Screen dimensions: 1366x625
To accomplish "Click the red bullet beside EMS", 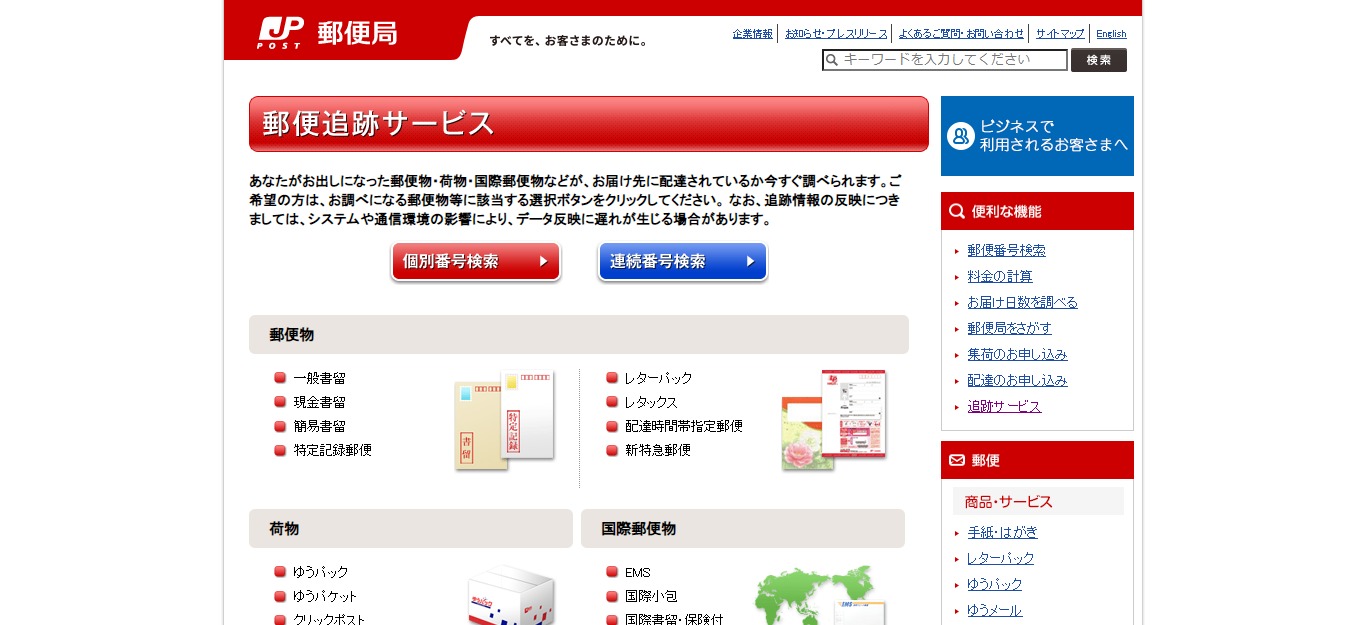I will pos(612,572).
